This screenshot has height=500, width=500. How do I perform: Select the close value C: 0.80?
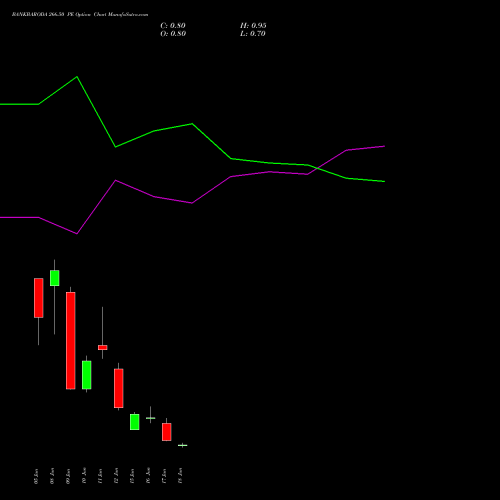173,26
